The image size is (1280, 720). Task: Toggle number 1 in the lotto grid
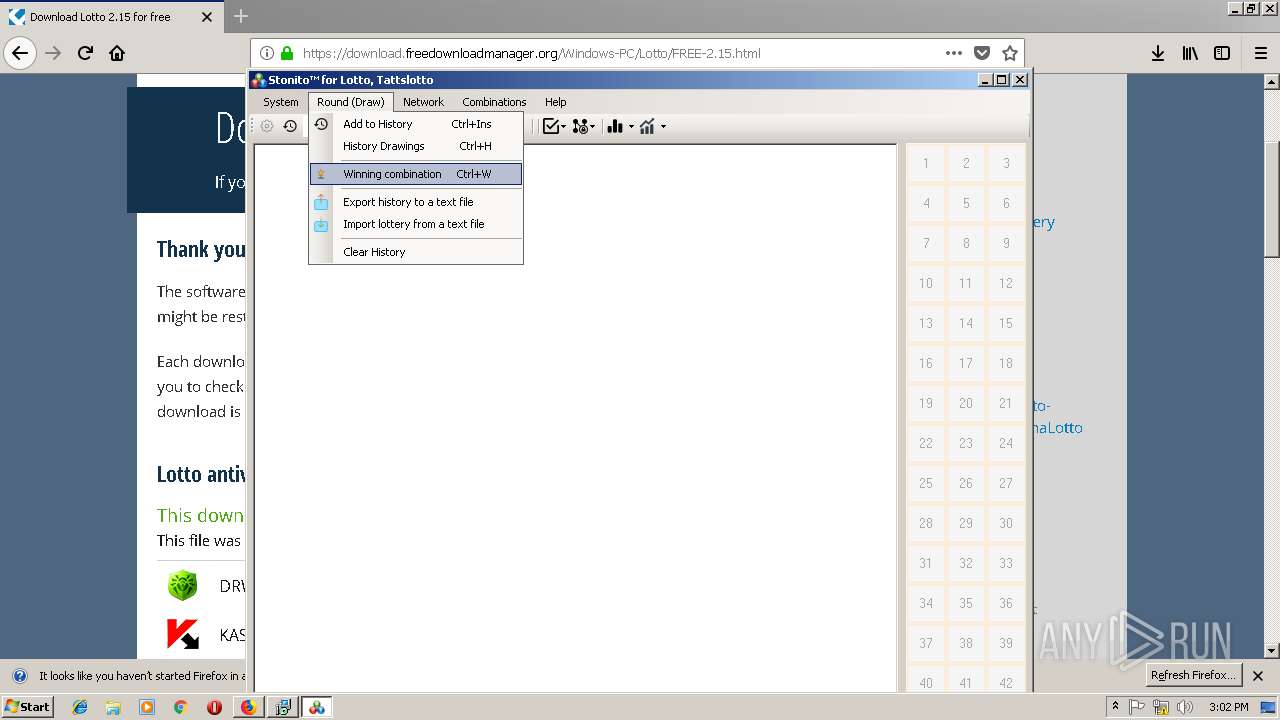(x=926, y=163)
